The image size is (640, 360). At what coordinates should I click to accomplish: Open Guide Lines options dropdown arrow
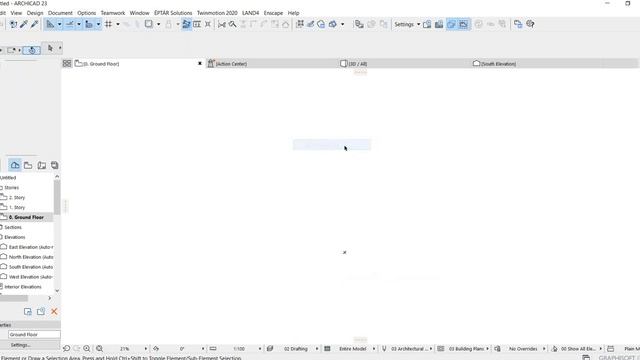pos(59,24)
